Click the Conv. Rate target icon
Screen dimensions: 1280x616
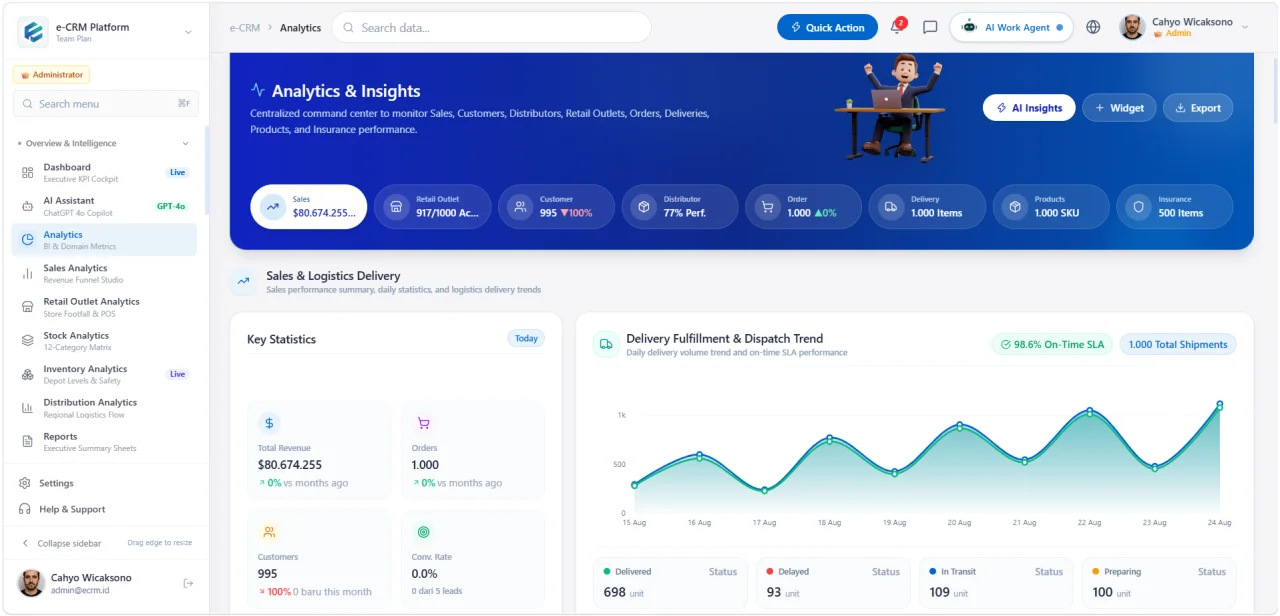423,532
